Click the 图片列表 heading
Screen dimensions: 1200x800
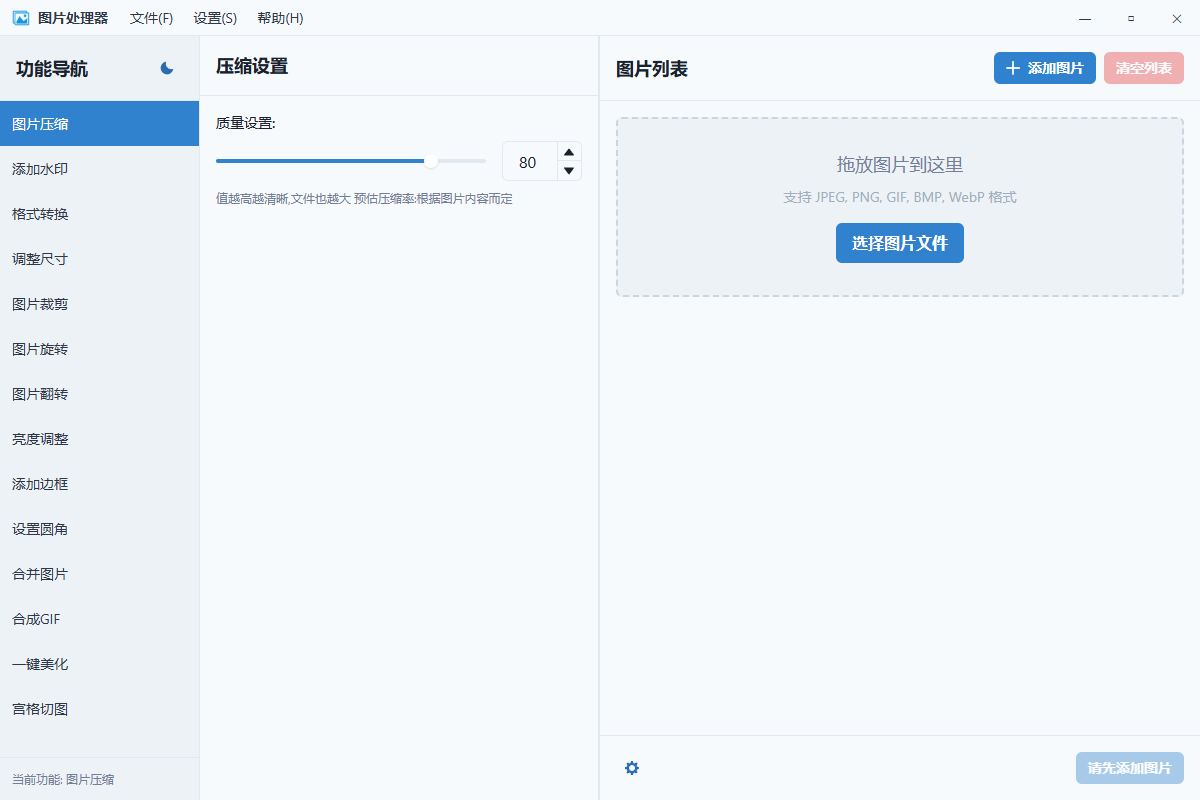[x=652, y=69]
